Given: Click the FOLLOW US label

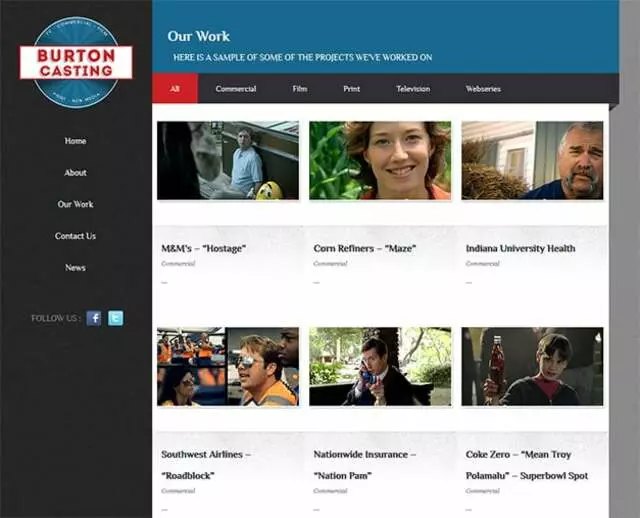Looking at the screenshot, I should 56,318.
